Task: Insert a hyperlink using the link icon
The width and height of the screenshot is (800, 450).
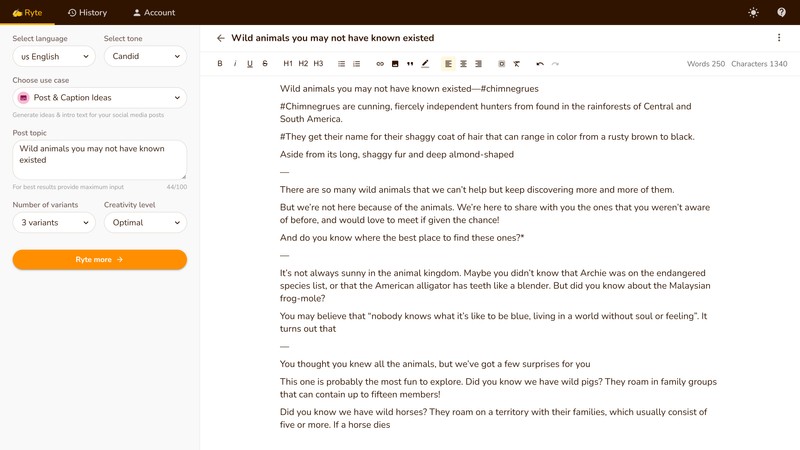Action: (x=380, y=64)
